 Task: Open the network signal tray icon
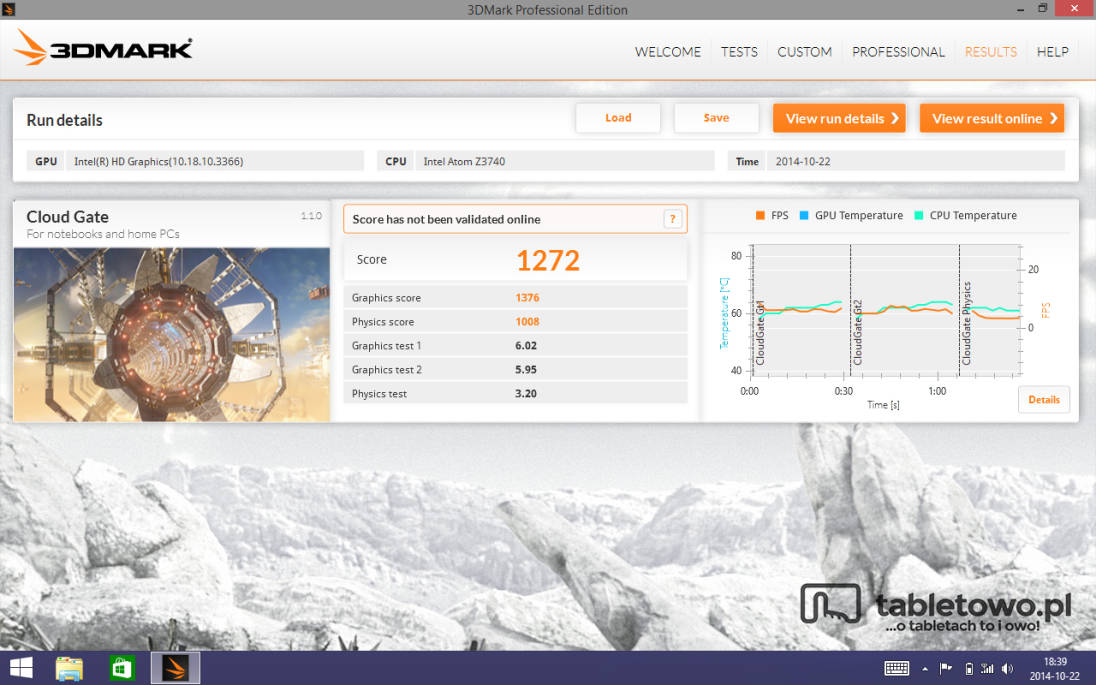[x=987, y=669]
